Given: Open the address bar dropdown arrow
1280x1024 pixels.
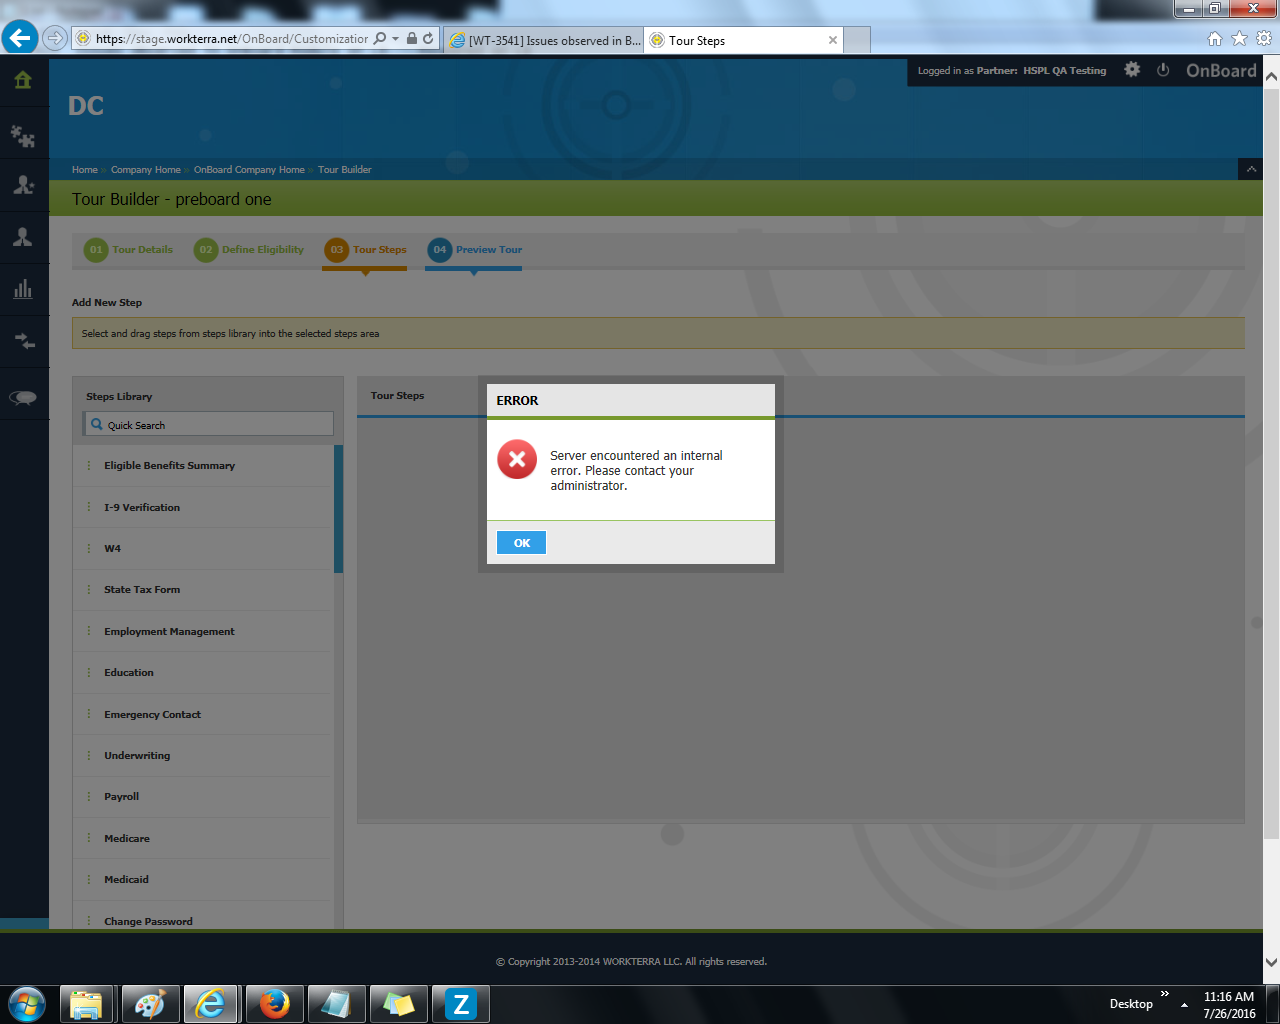Looking at the screenshot, I should pos(395,39).
